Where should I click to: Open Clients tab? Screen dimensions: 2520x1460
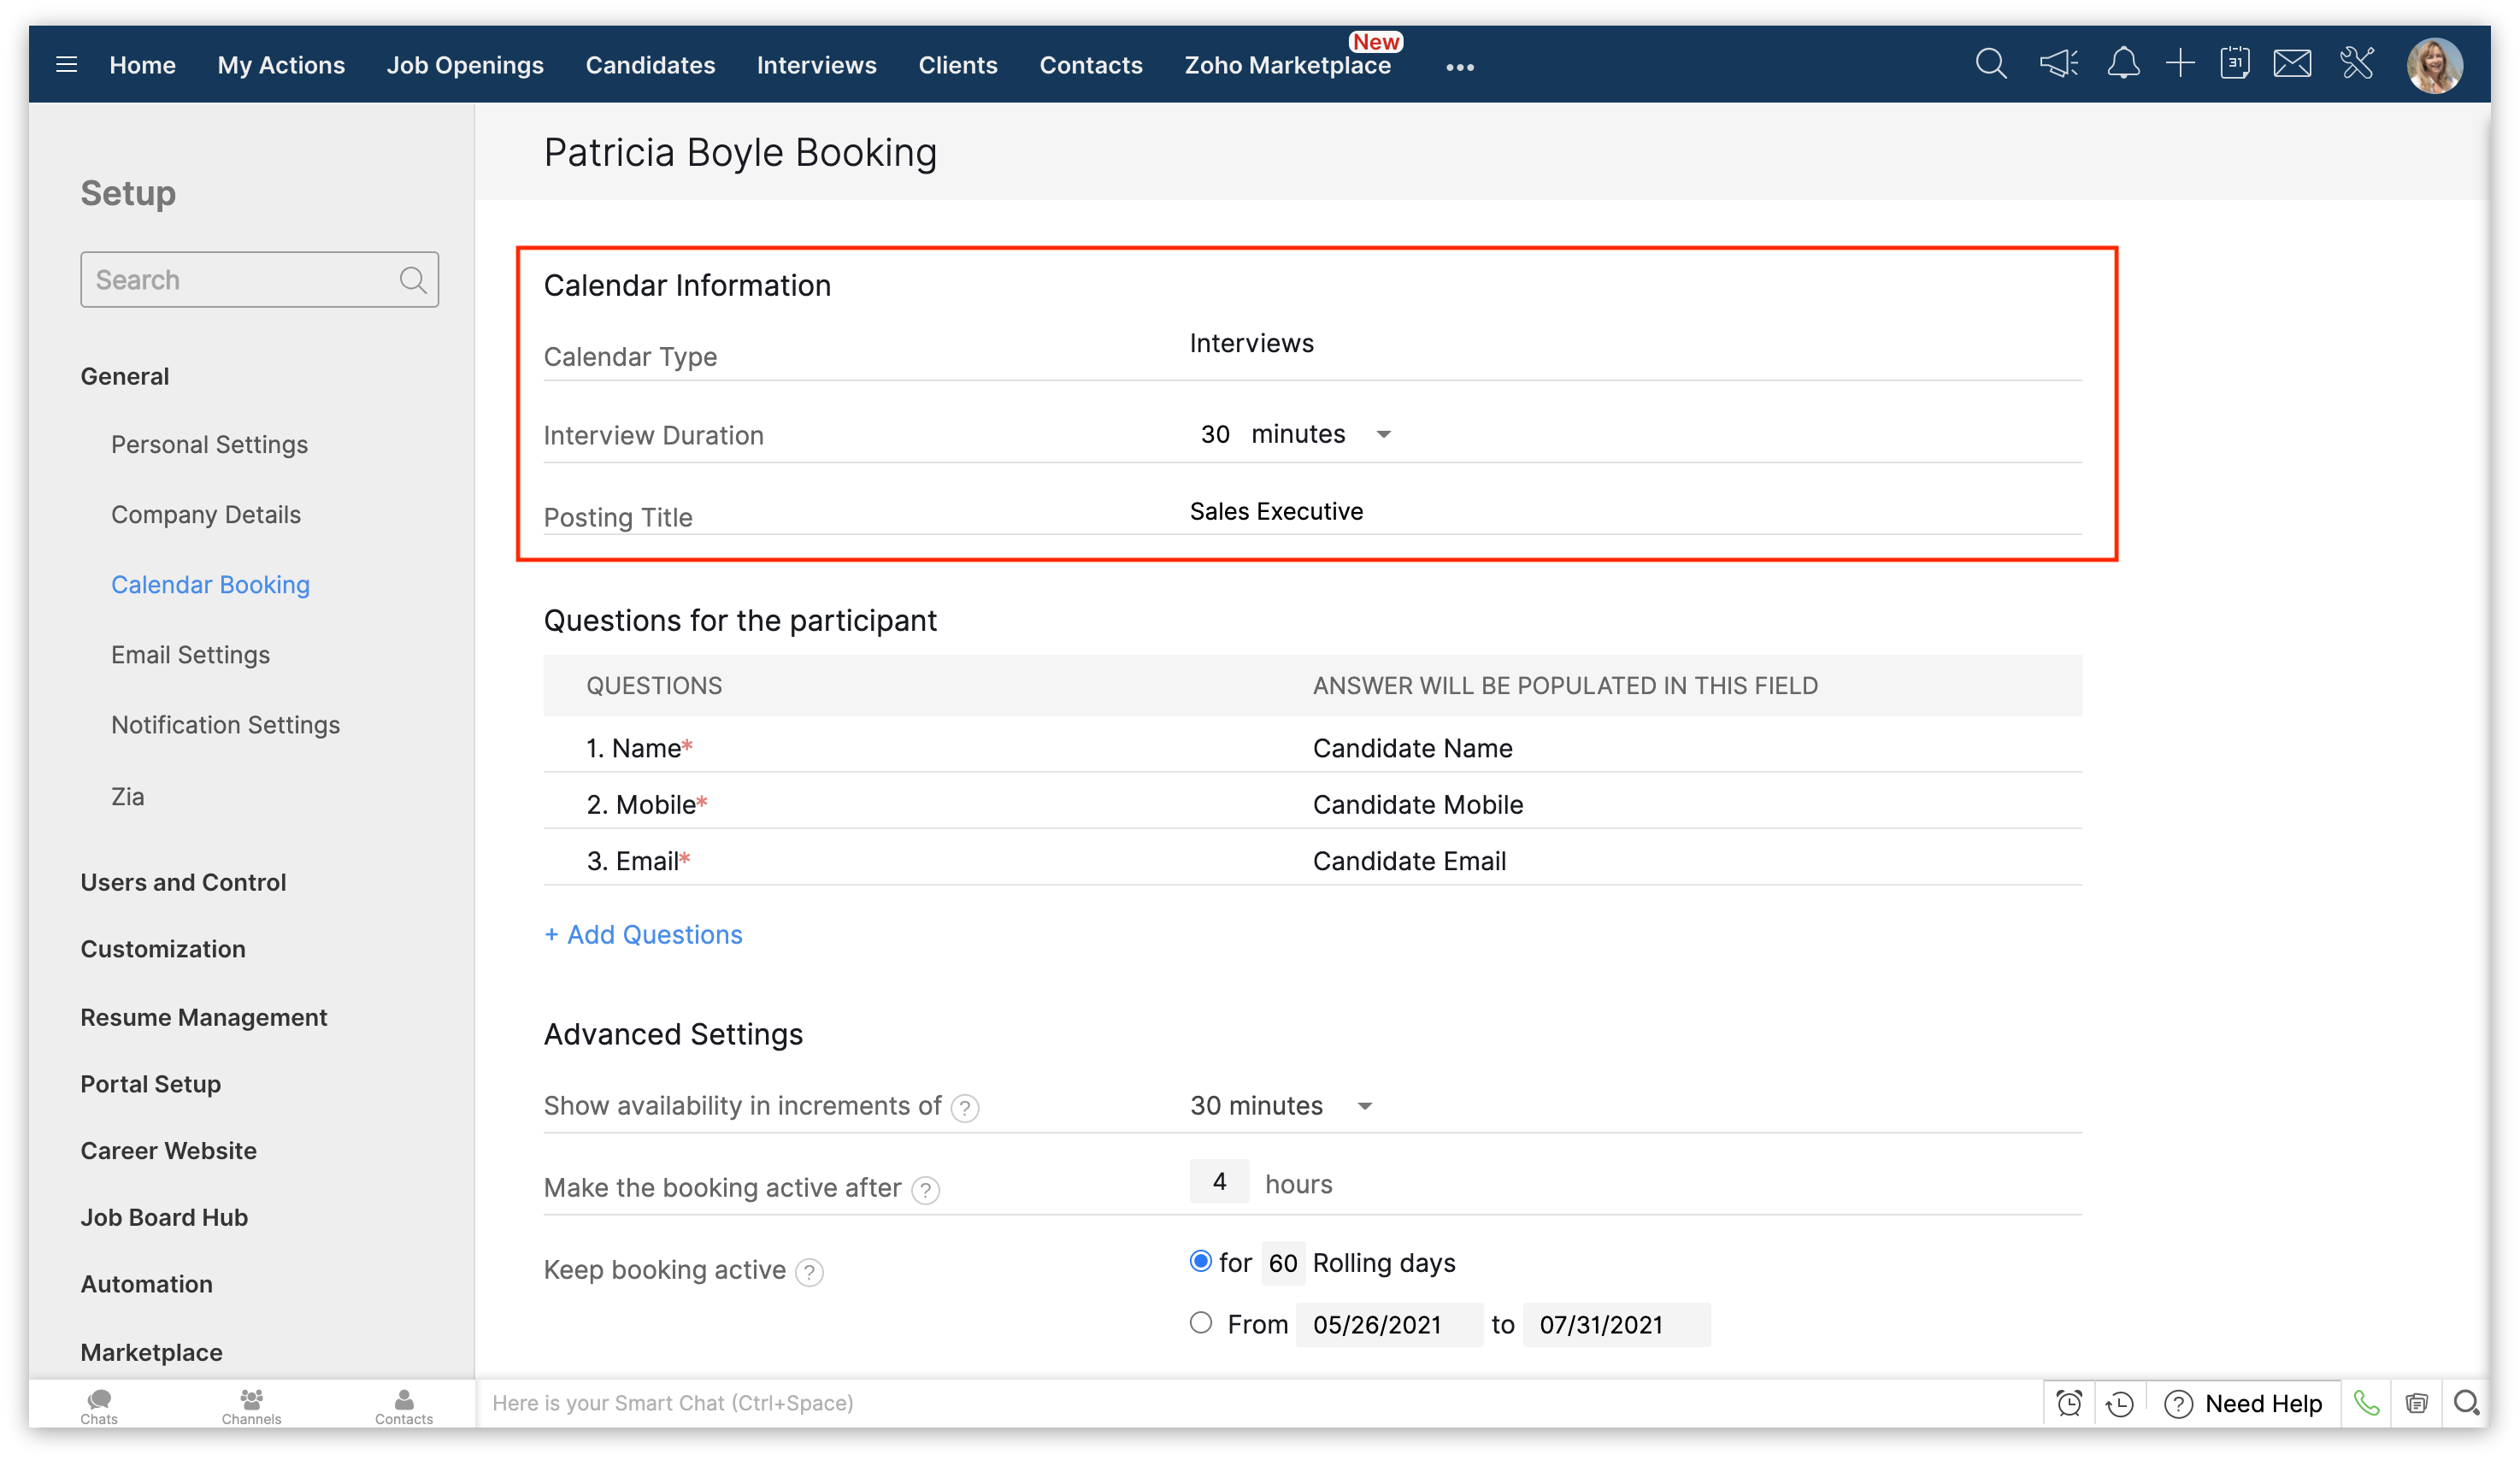(x=957, y=65)
